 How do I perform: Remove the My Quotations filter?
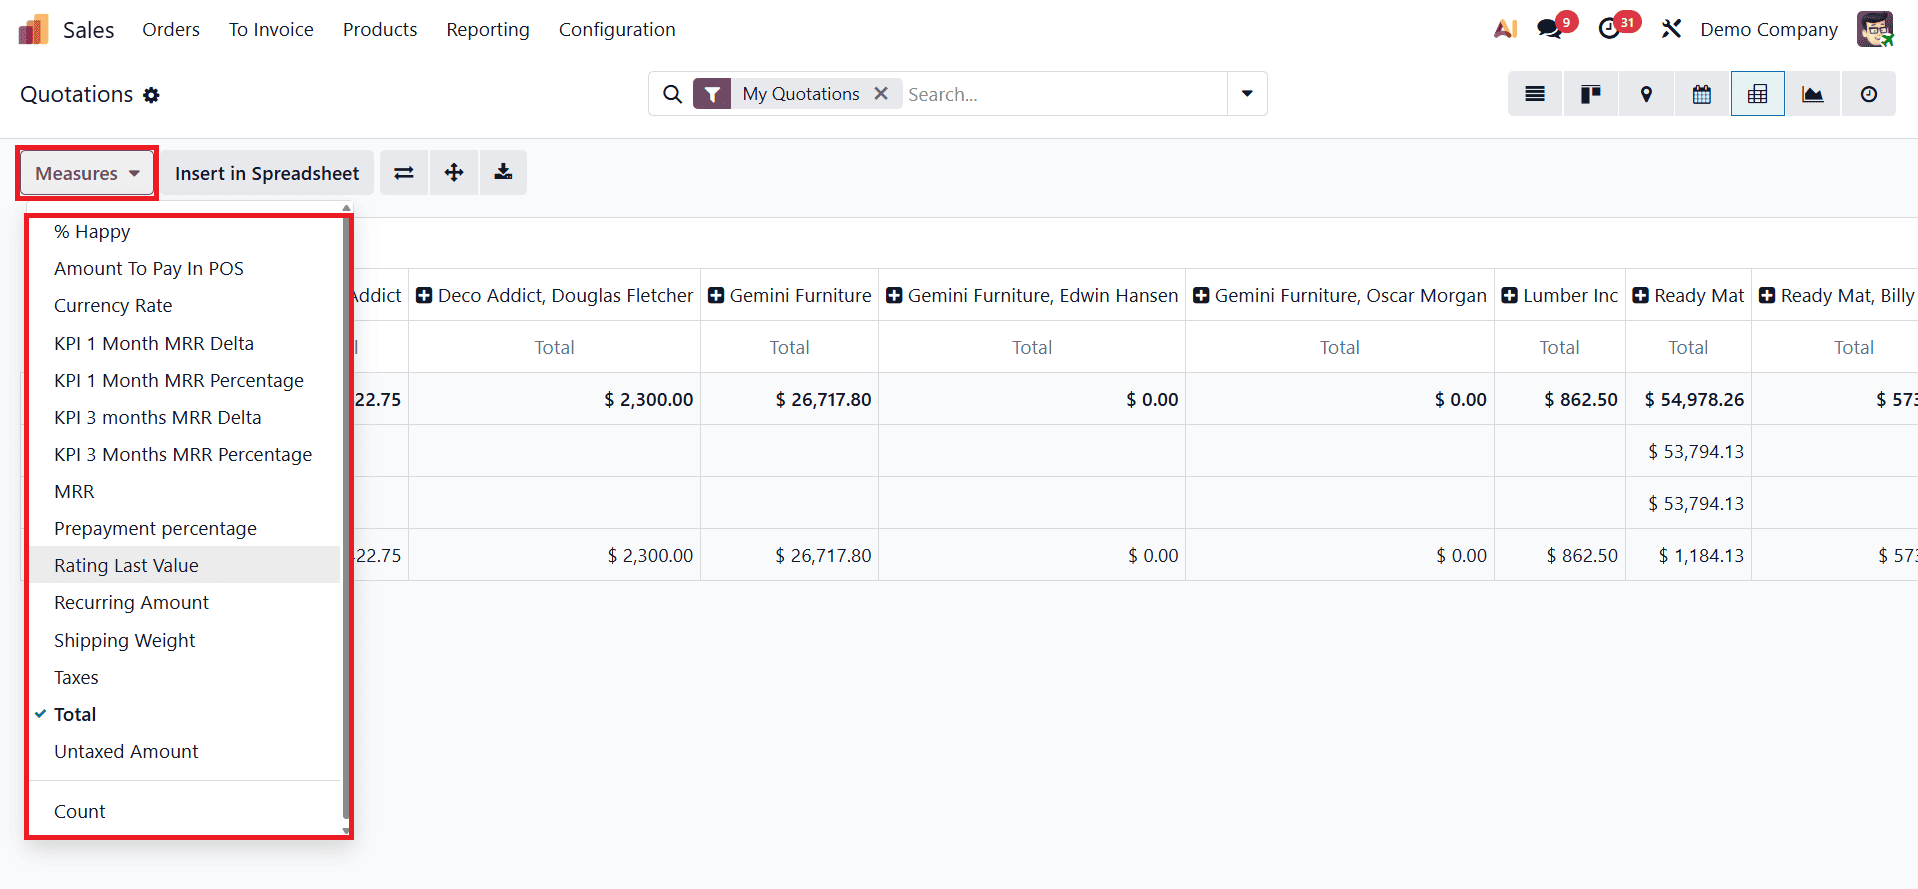coord(881,93)
